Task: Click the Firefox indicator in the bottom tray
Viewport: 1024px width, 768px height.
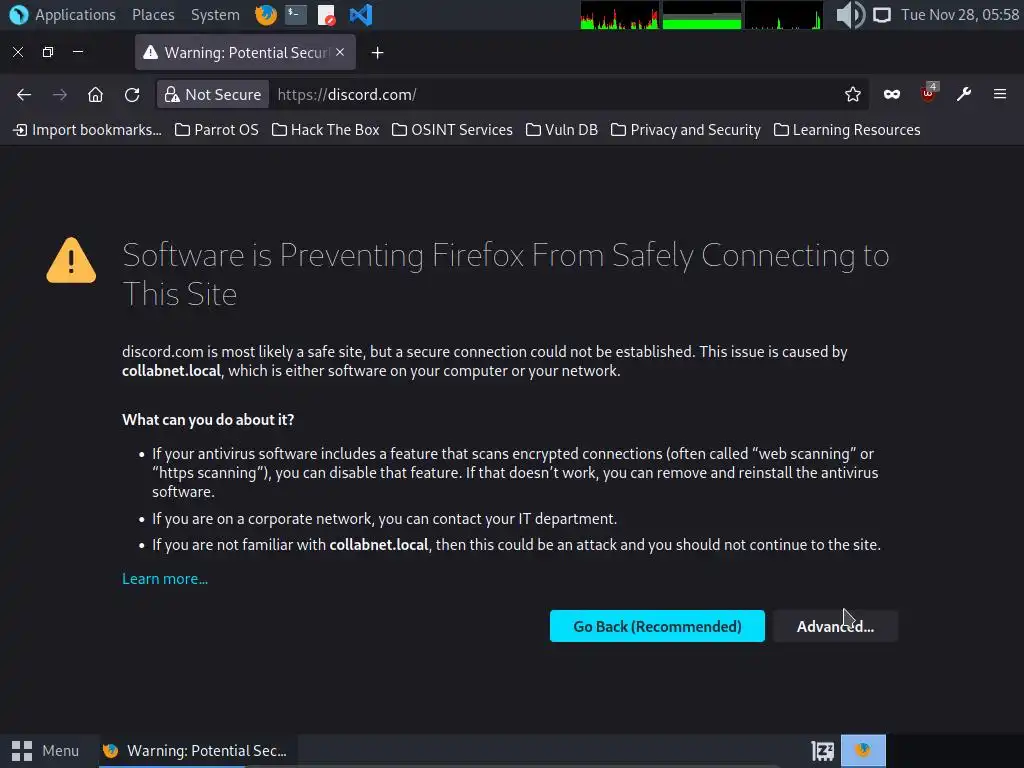Action: tap(863, 750)
